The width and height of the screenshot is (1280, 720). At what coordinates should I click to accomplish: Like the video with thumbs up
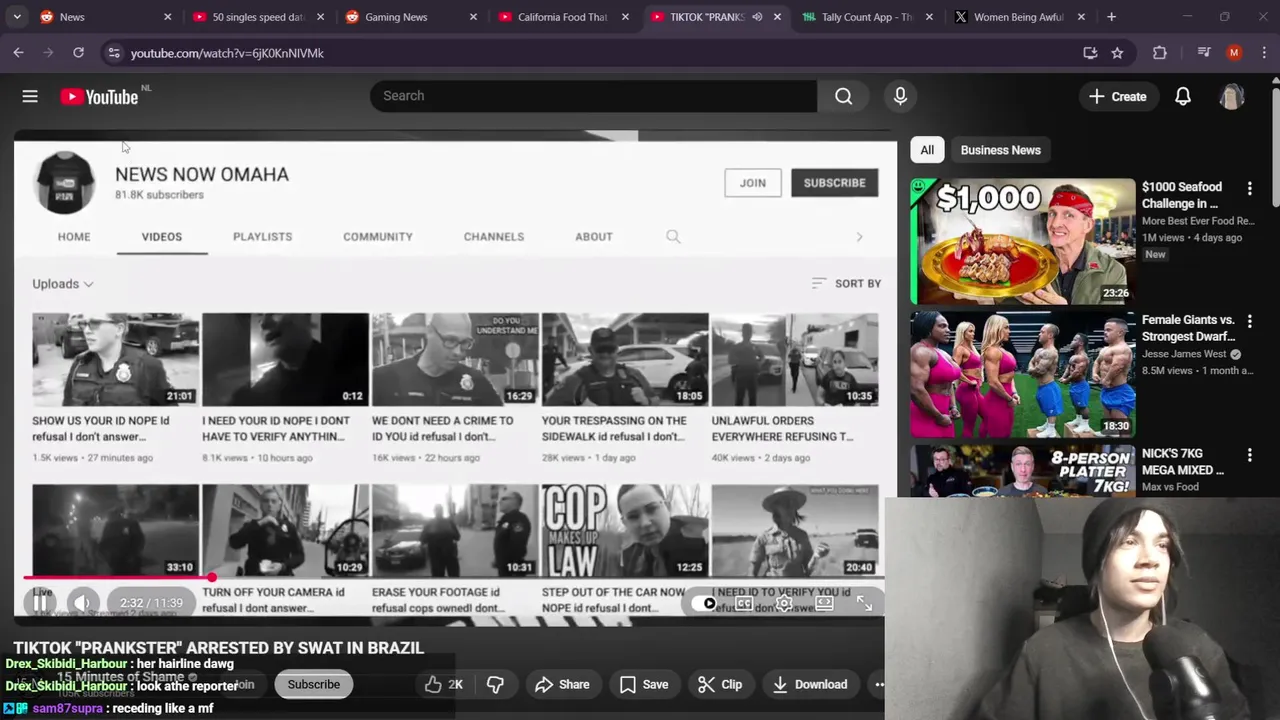click(x=443, y=684)
